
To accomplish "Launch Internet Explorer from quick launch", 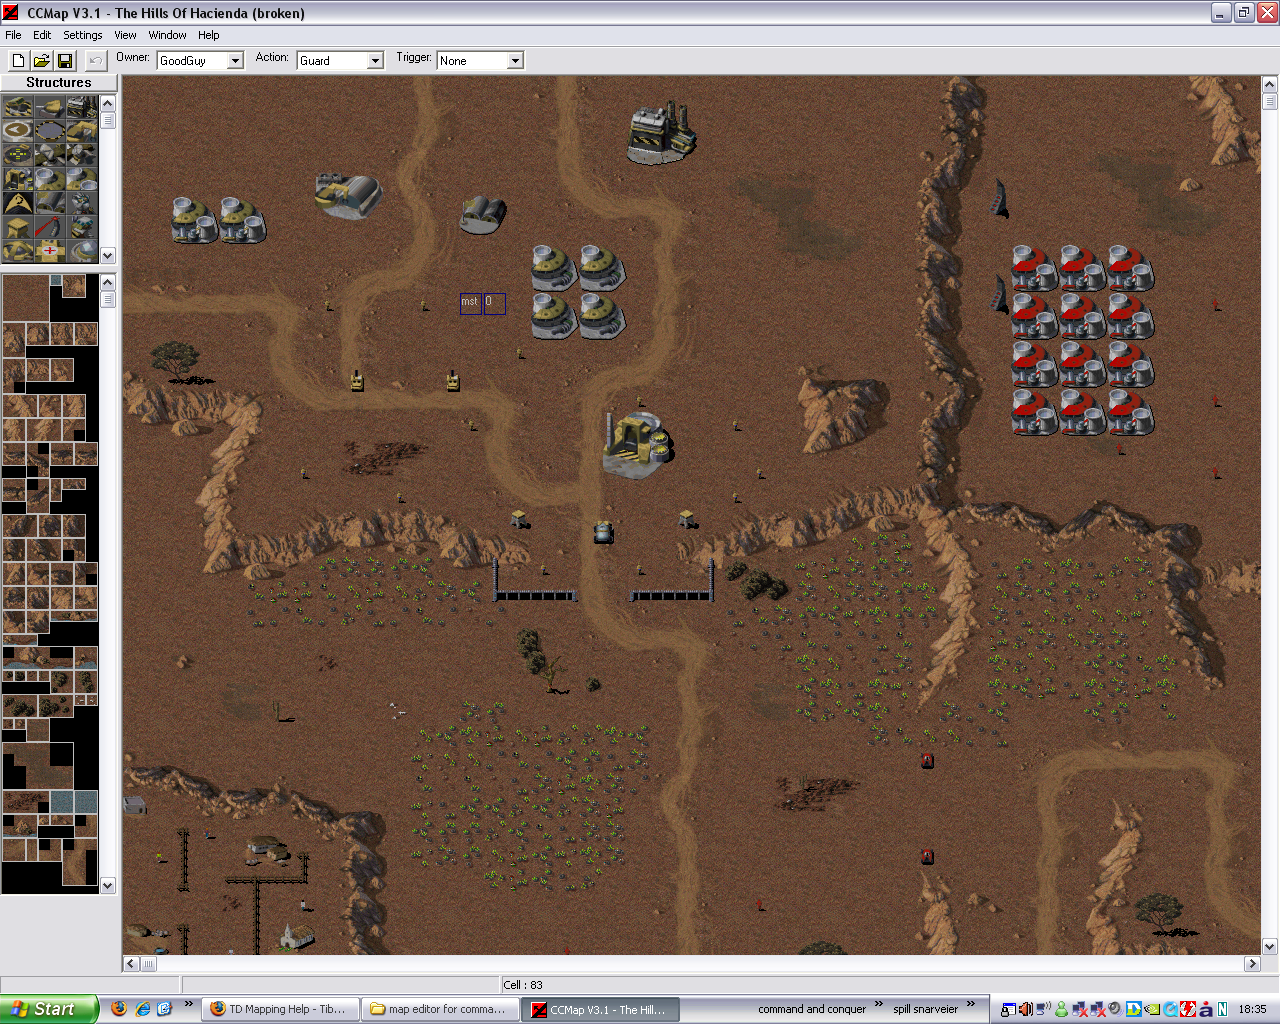I will 142,1009.
